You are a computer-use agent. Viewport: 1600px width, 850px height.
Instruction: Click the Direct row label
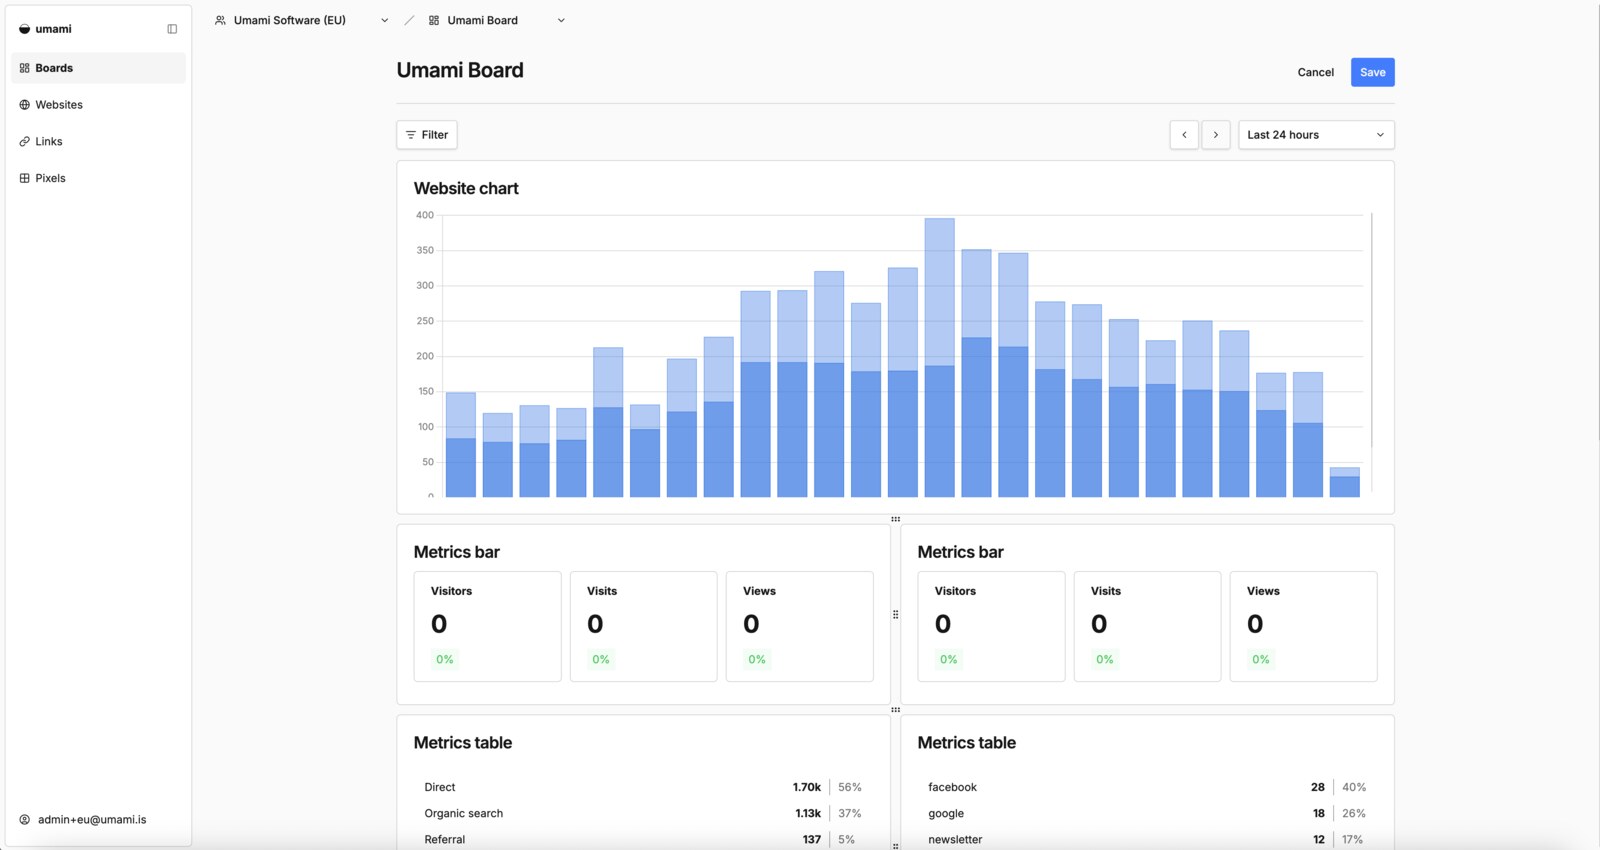pos(440,788)
